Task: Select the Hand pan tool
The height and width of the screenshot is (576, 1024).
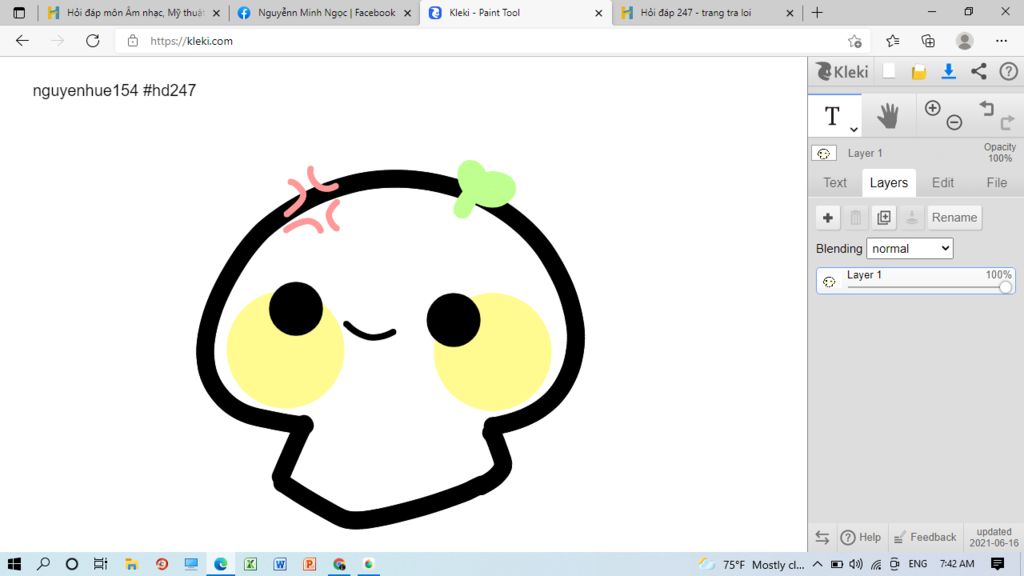Action: [x=888, y=116]
